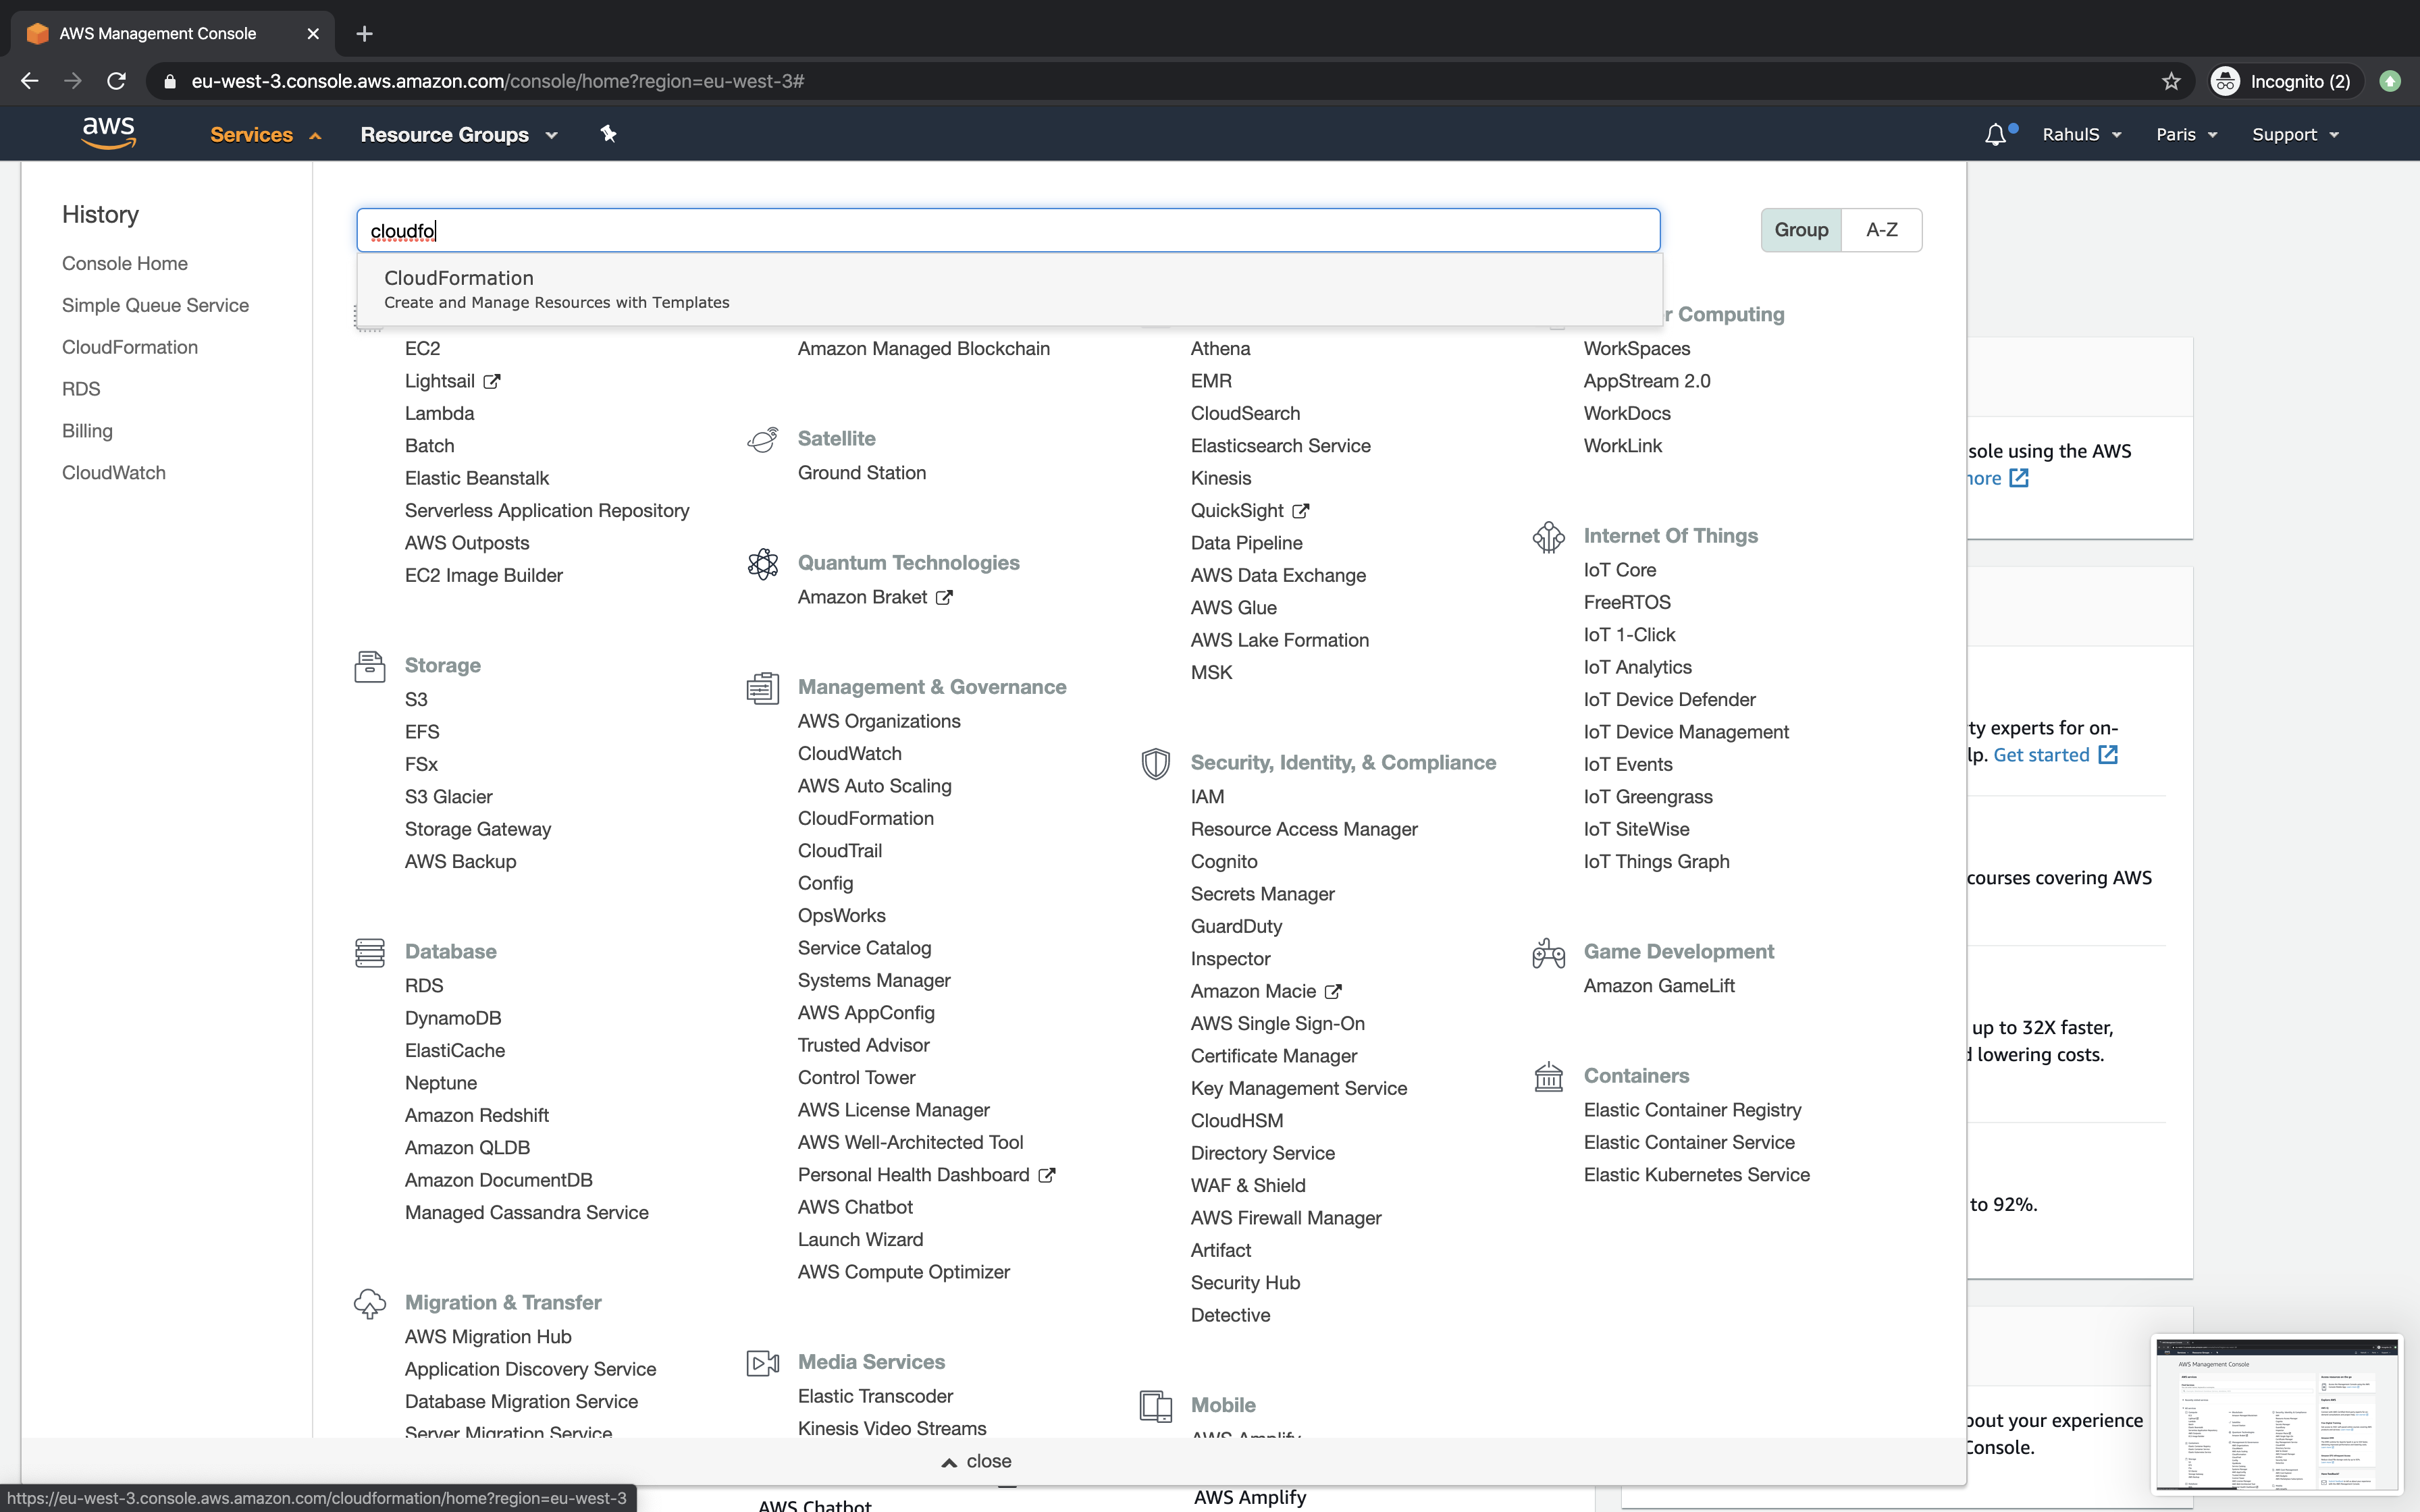Collapse the Services menu
2420x1512 pixels.
click(265, 134)
